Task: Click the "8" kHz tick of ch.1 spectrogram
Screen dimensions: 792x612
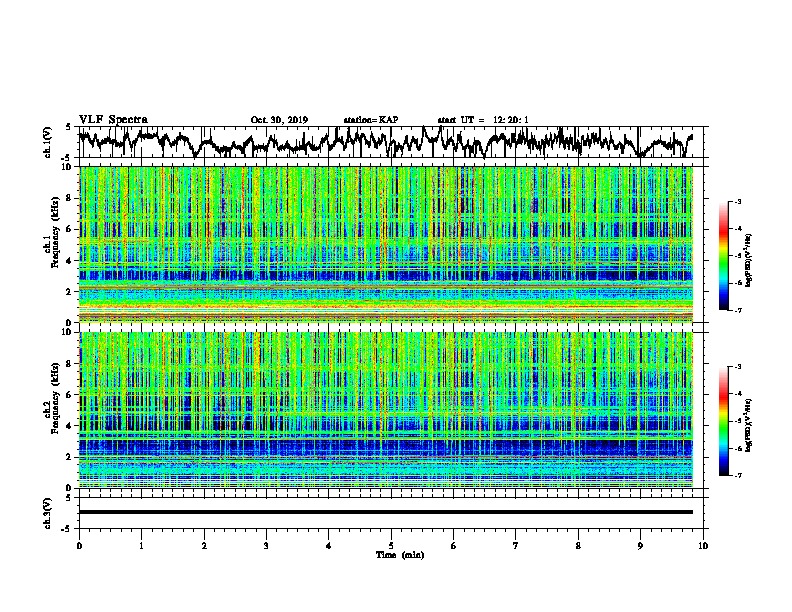Action: [x=70, y=198]
